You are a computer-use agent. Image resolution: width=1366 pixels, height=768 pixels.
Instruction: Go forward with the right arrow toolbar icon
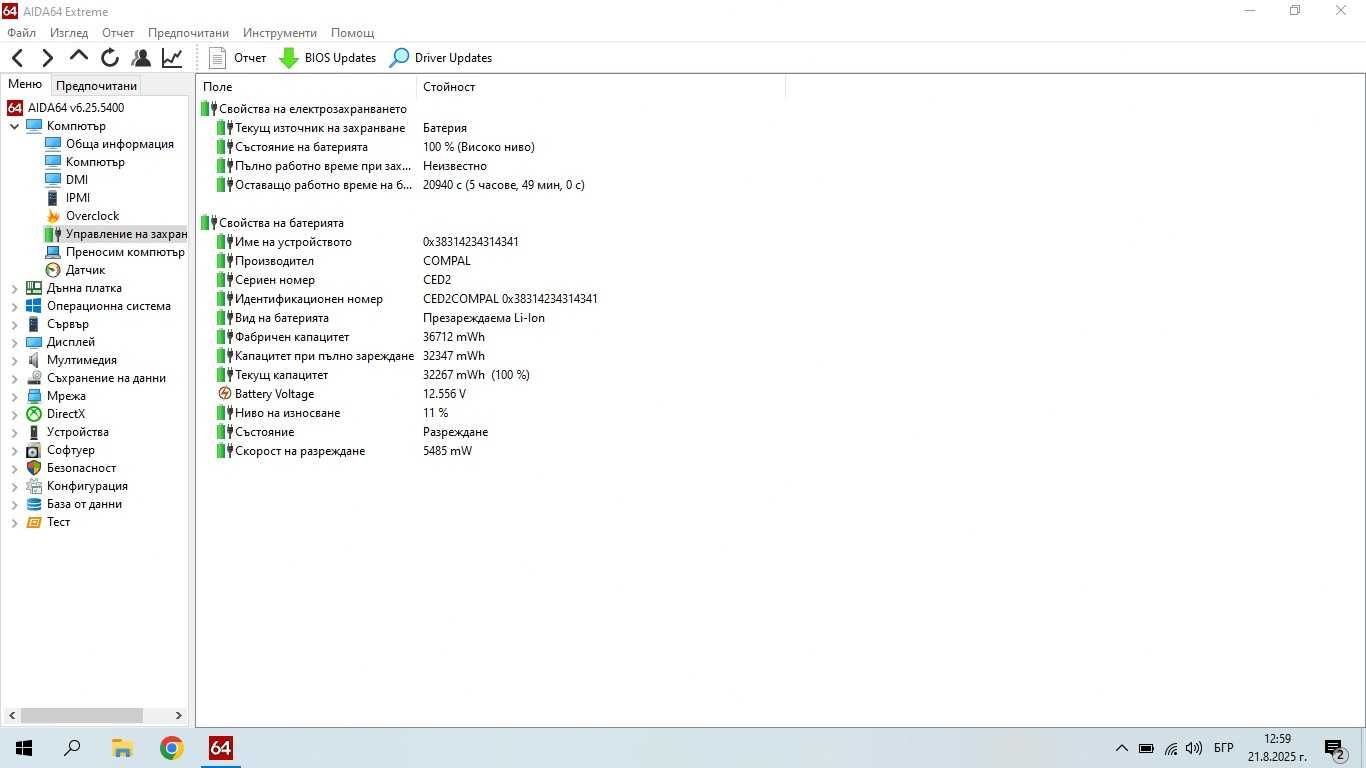[x=47, y=58]
